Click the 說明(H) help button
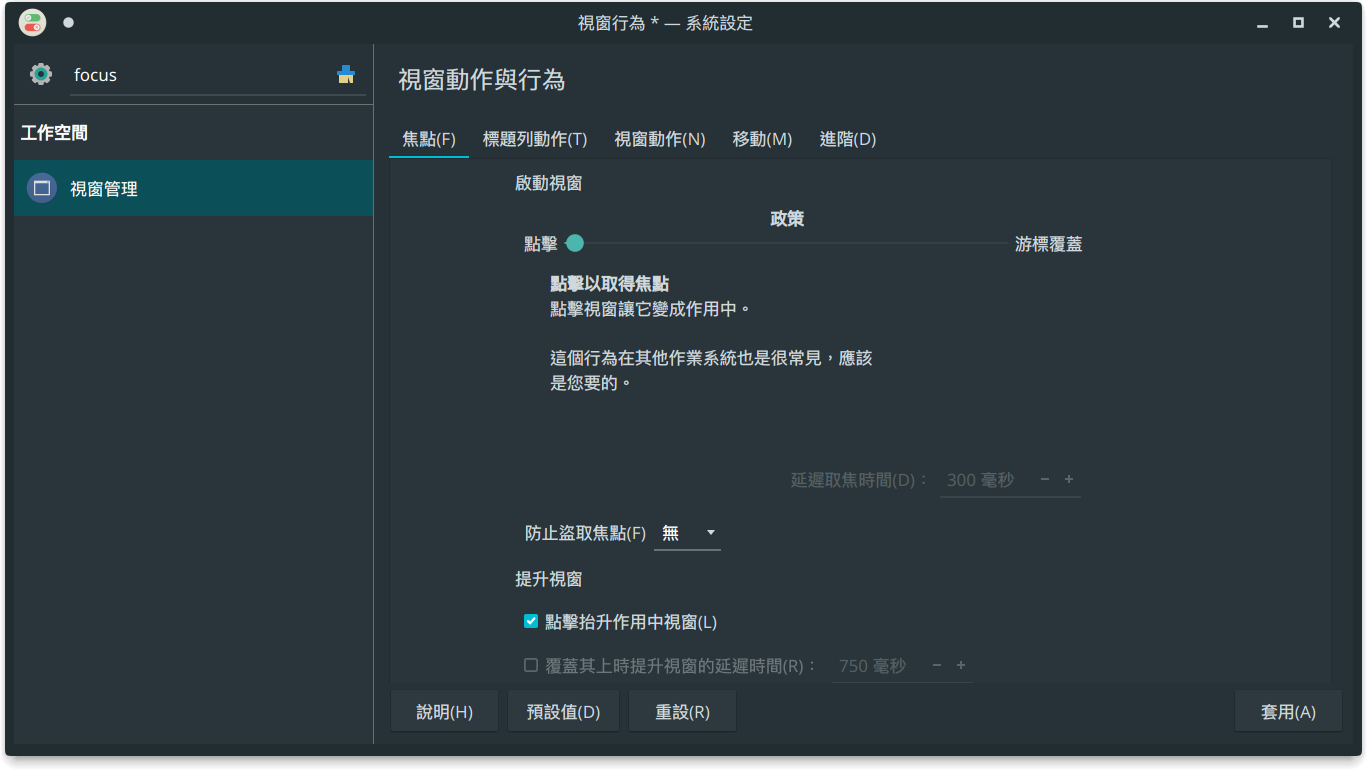 point(444,712)
